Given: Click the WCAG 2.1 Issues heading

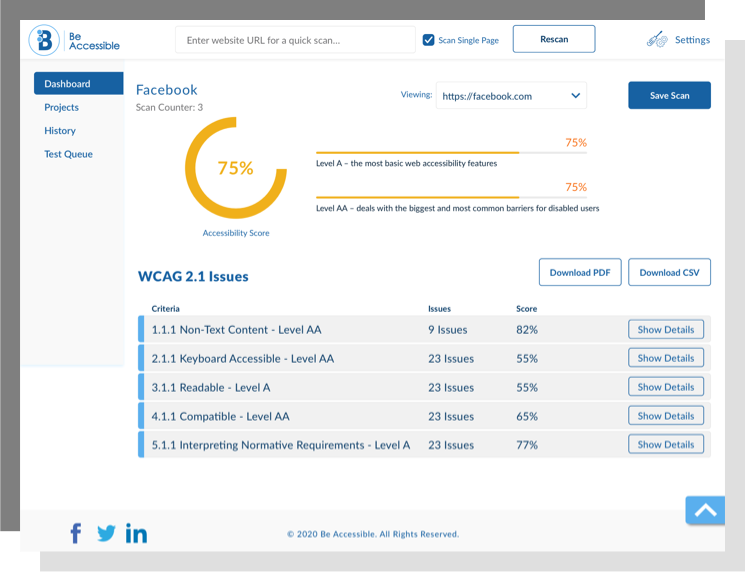Looking at the screenshot, I should click(x=193, y=276).
